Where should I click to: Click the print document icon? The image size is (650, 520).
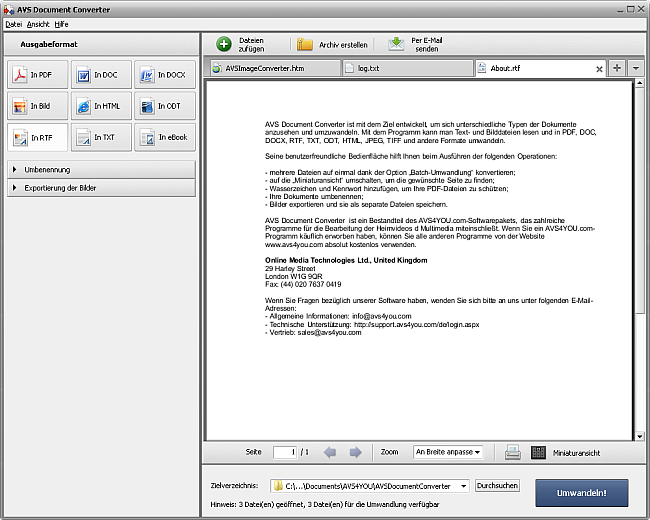[x=513, y=452]
